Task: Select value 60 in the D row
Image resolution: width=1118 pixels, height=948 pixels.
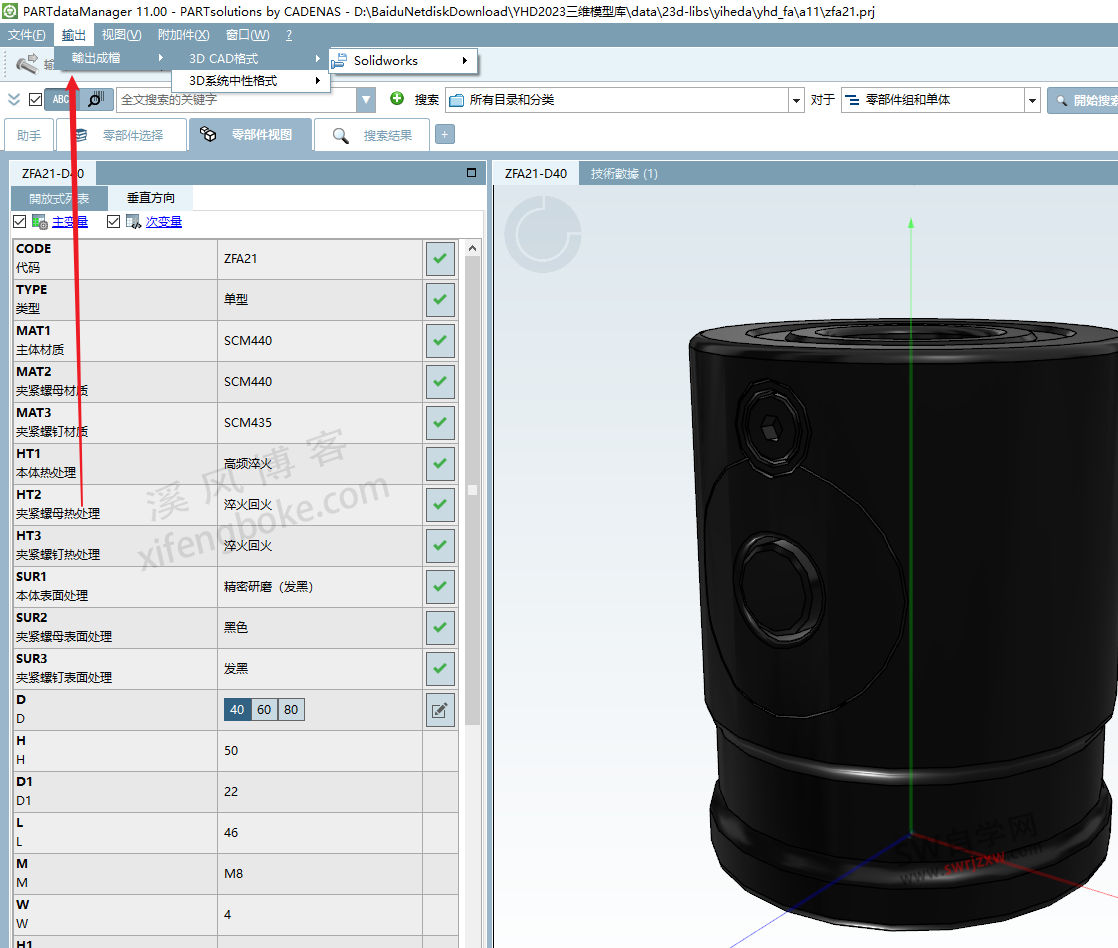Action: pos(263,708)
